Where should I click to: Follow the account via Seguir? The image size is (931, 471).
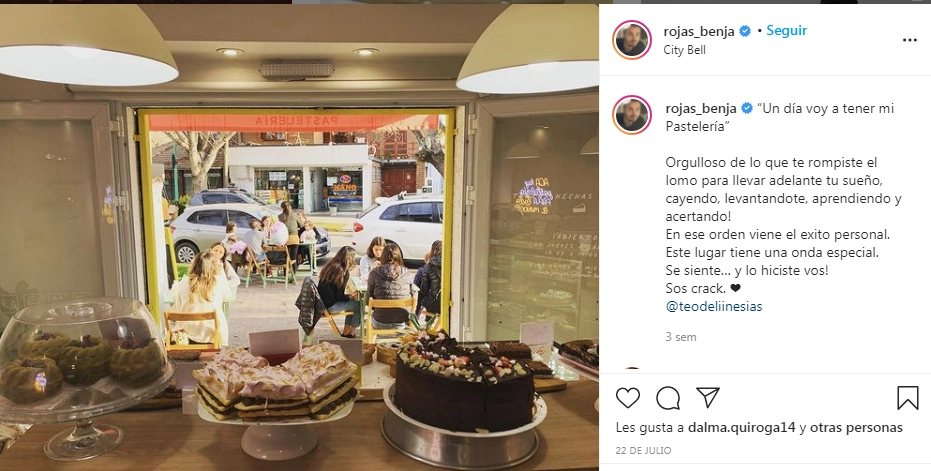click(x=786, y=31)
